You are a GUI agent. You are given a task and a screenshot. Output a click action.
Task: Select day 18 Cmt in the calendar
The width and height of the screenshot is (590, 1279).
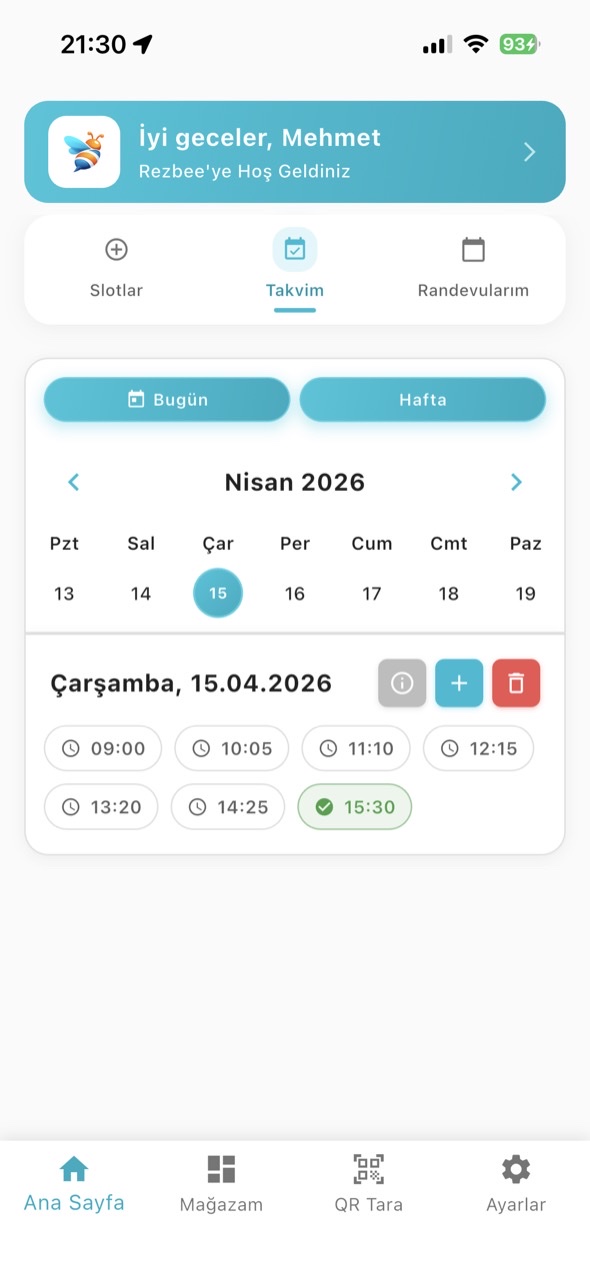(448, 592)
